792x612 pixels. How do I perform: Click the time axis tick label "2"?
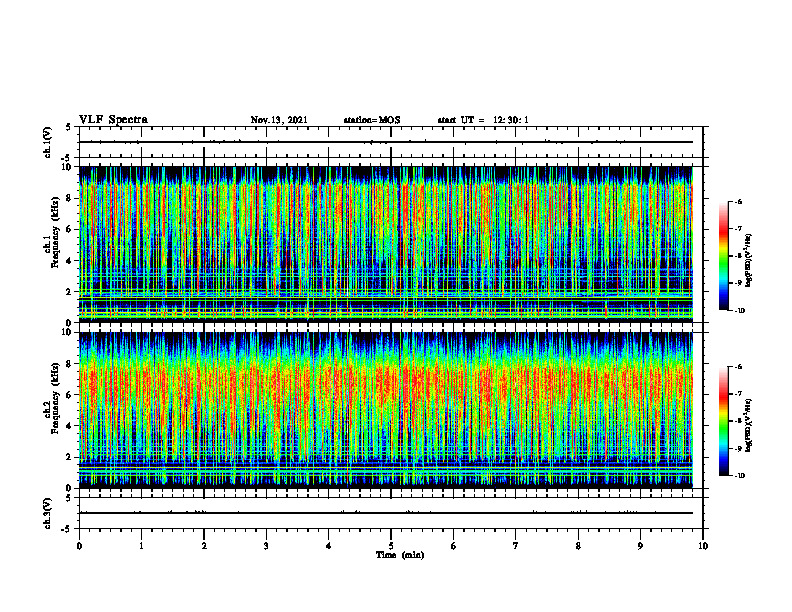click(204, 546)
